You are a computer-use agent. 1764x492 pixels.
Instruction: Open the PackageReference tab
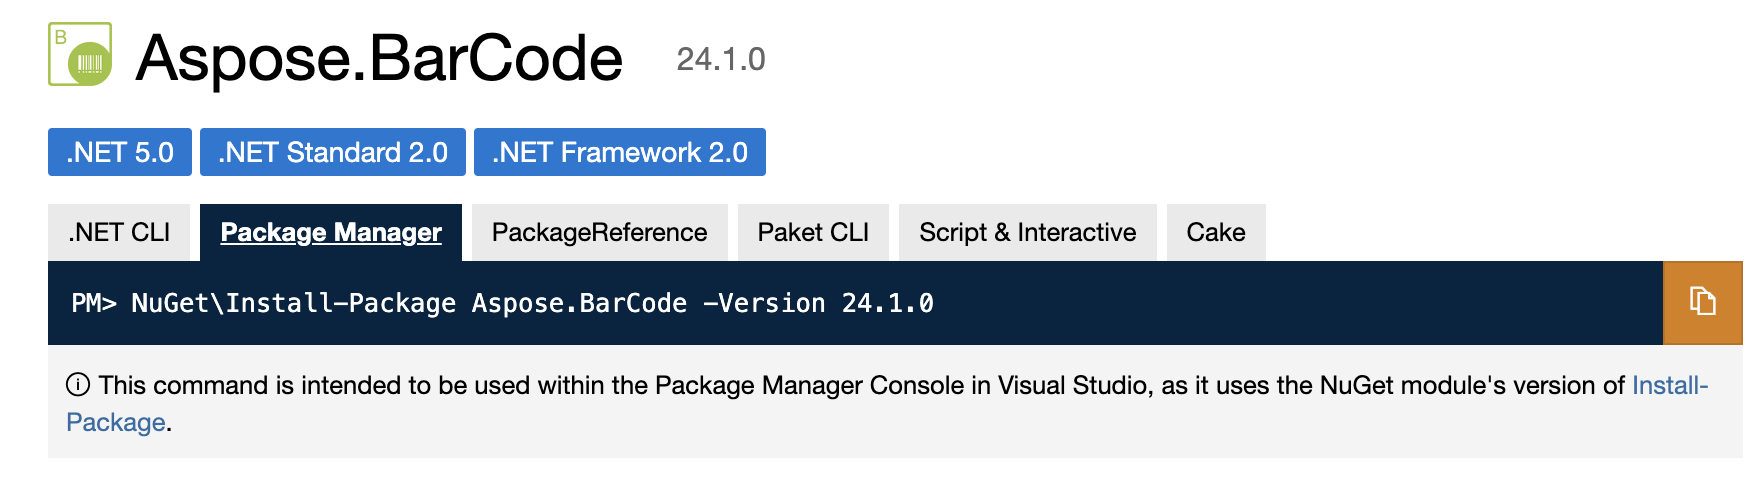tap(599, 233)
